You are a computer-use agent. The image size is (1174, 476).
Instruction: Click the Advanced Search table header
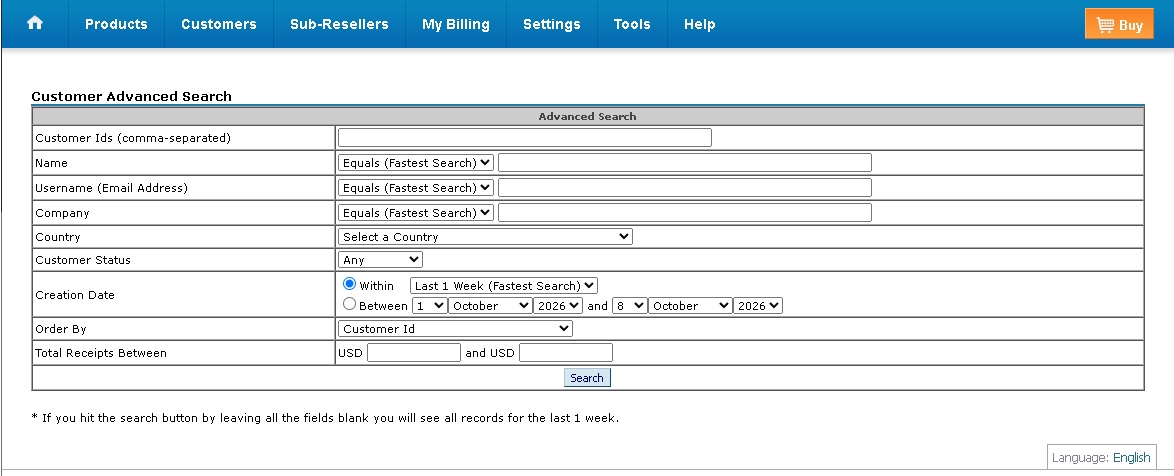[588, 116]
